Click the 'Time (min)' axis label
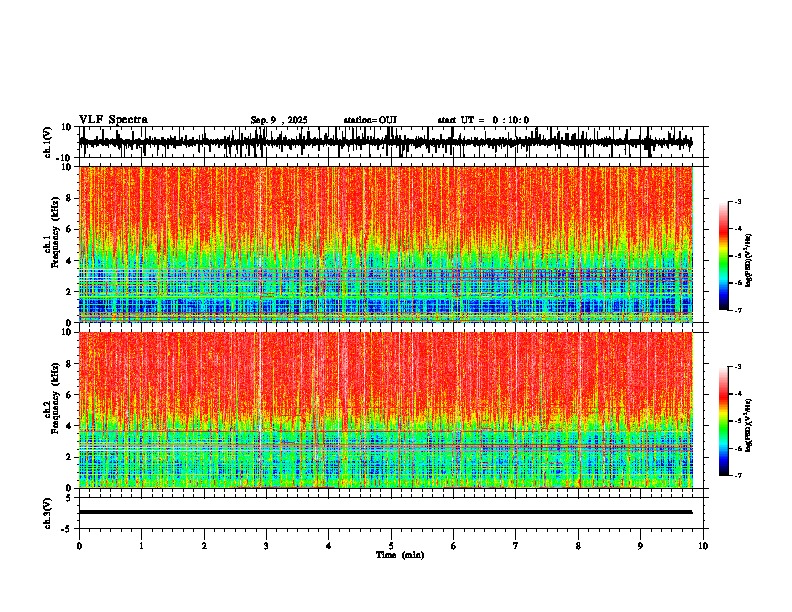 [400, 555]
